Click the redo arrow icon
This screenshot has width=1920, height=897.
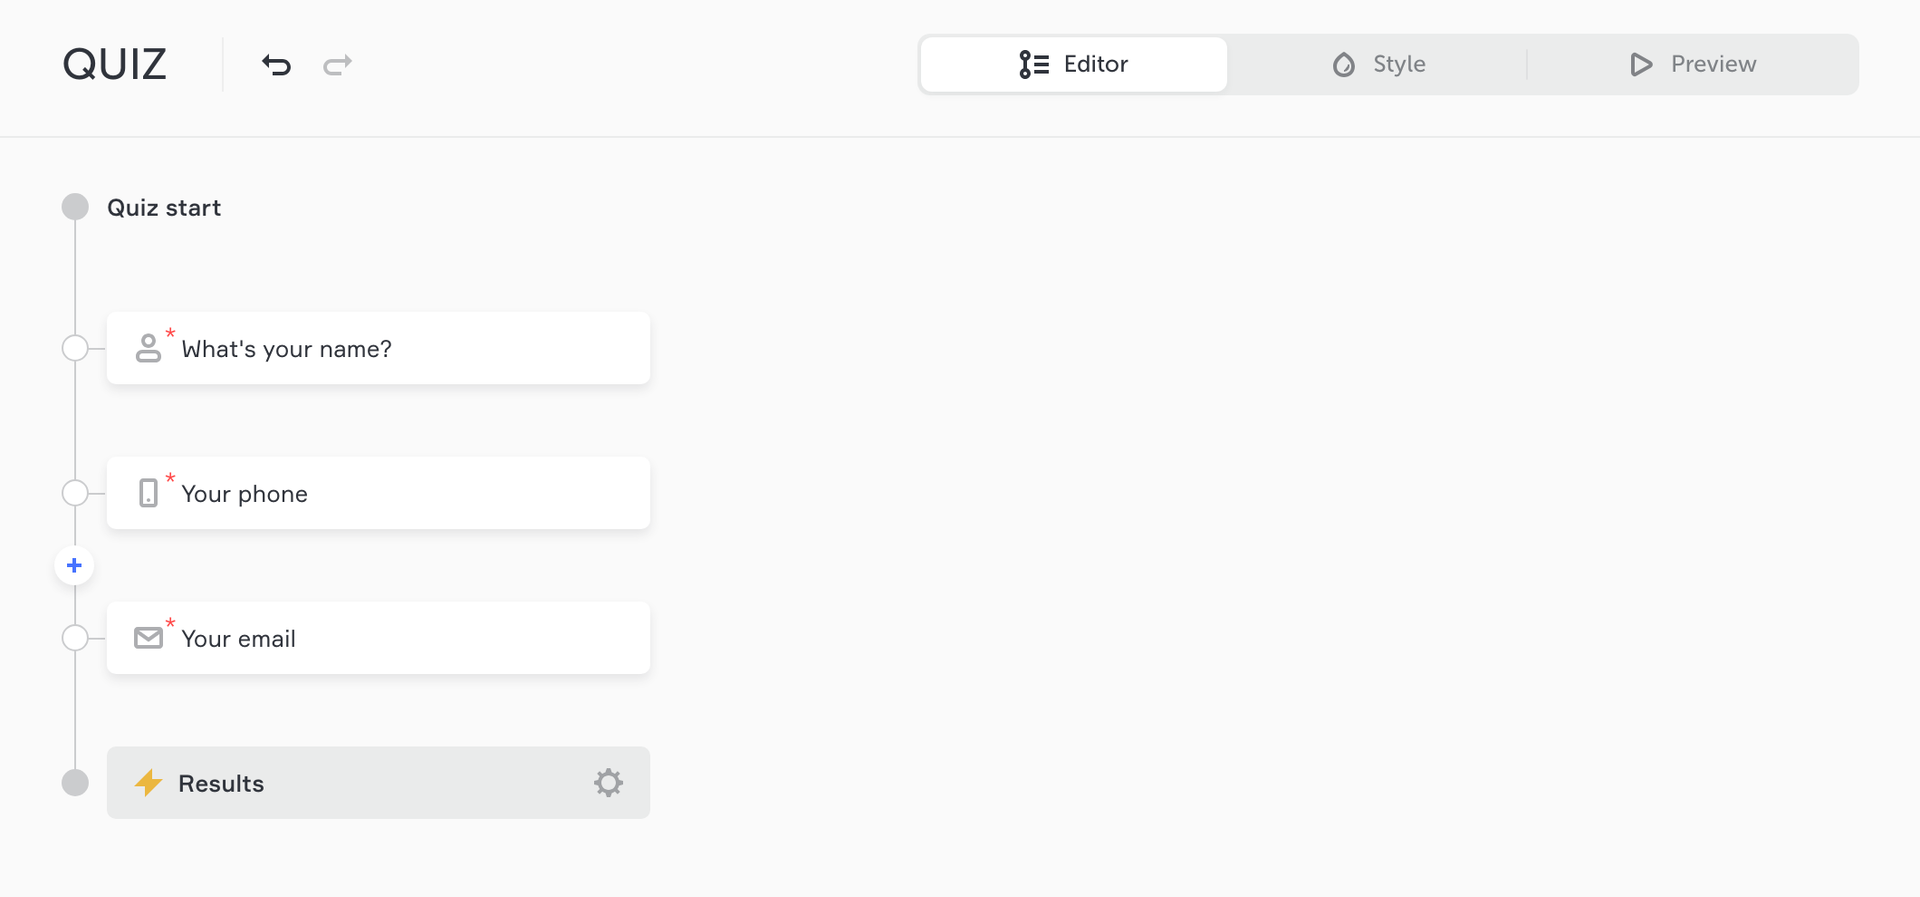tap(337, 65)
